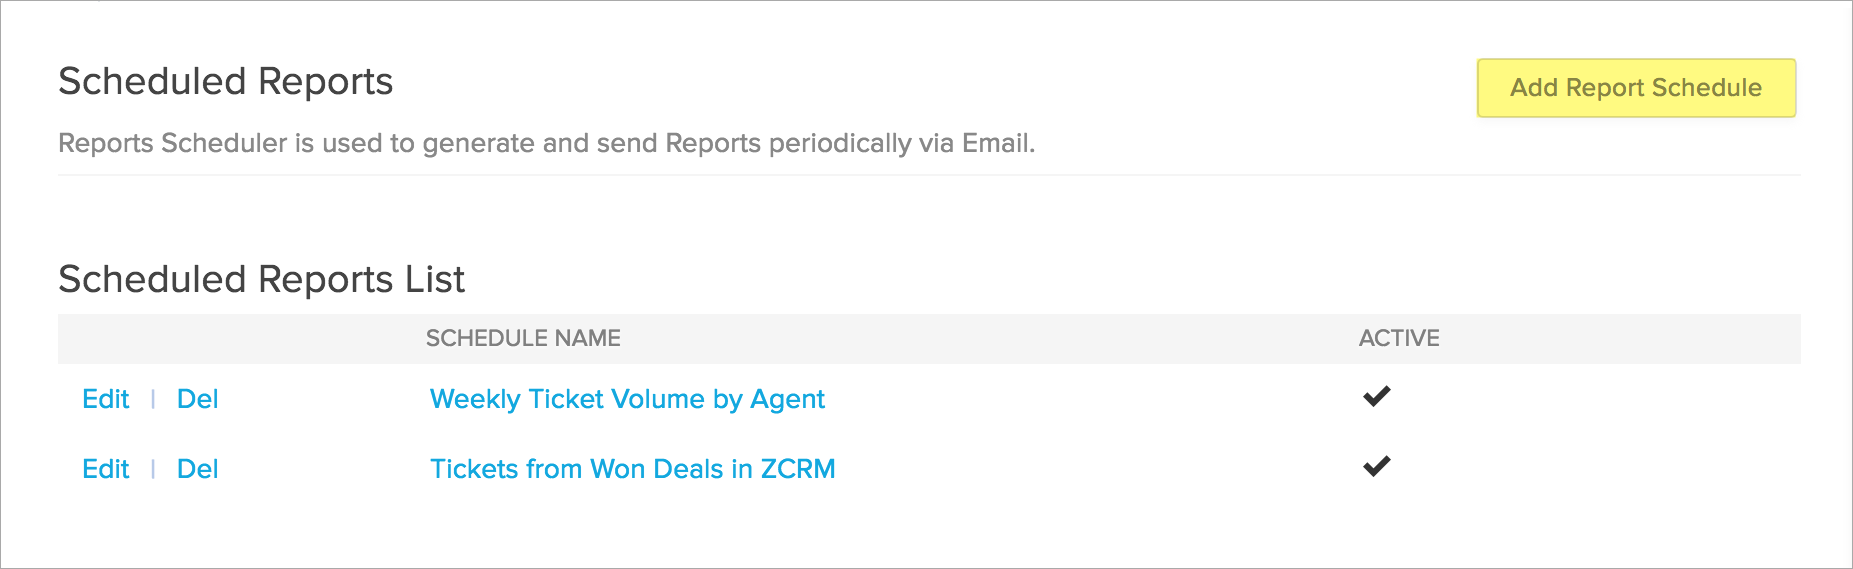Click the Add Report Schedule button

click(x=1636, y=88)
